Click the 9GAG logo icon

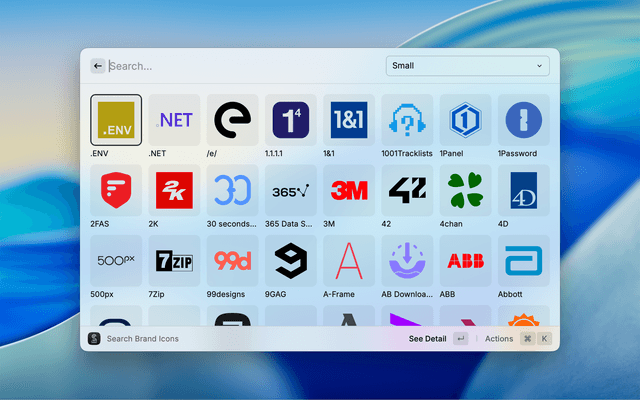click(x=291, y=261)
